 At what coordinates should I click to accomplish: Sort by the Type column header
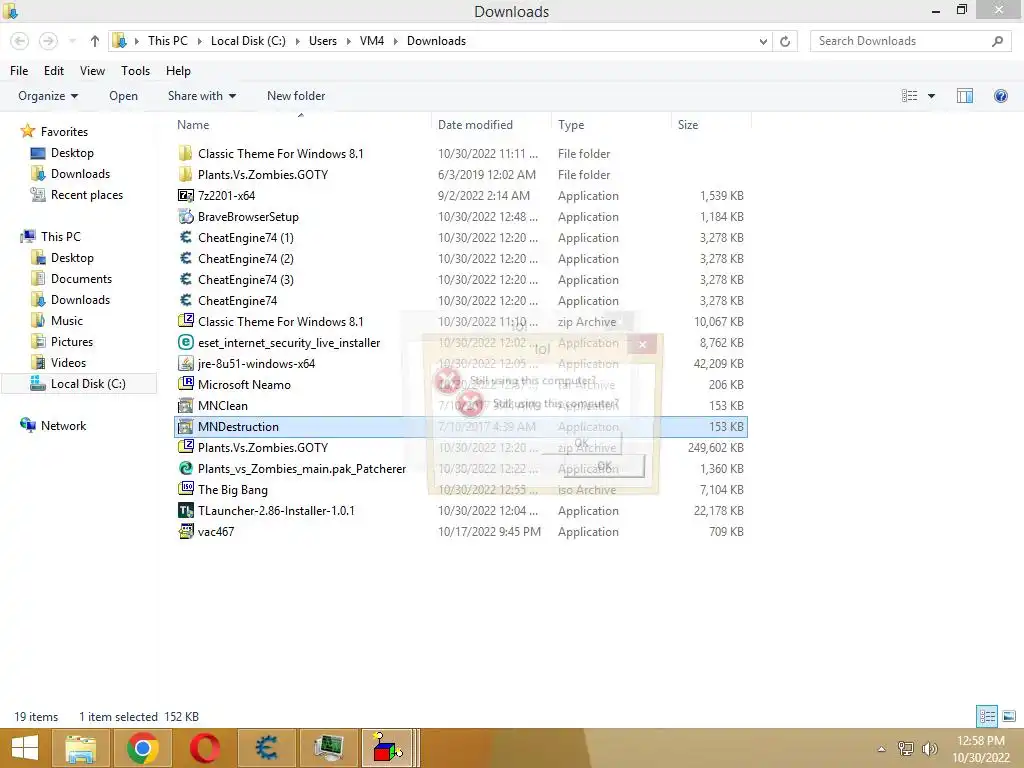click(611, 124)
